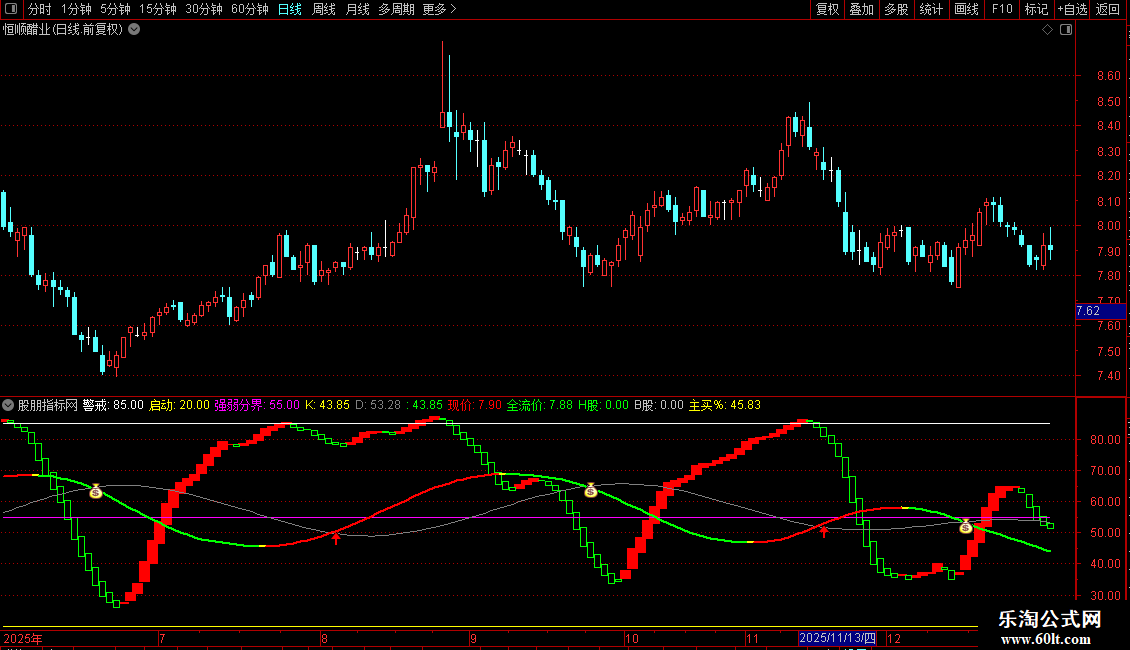Click the diamond icon above the chart
The width and height of the screenshot is (1130, 650).
pos(1048,30)
